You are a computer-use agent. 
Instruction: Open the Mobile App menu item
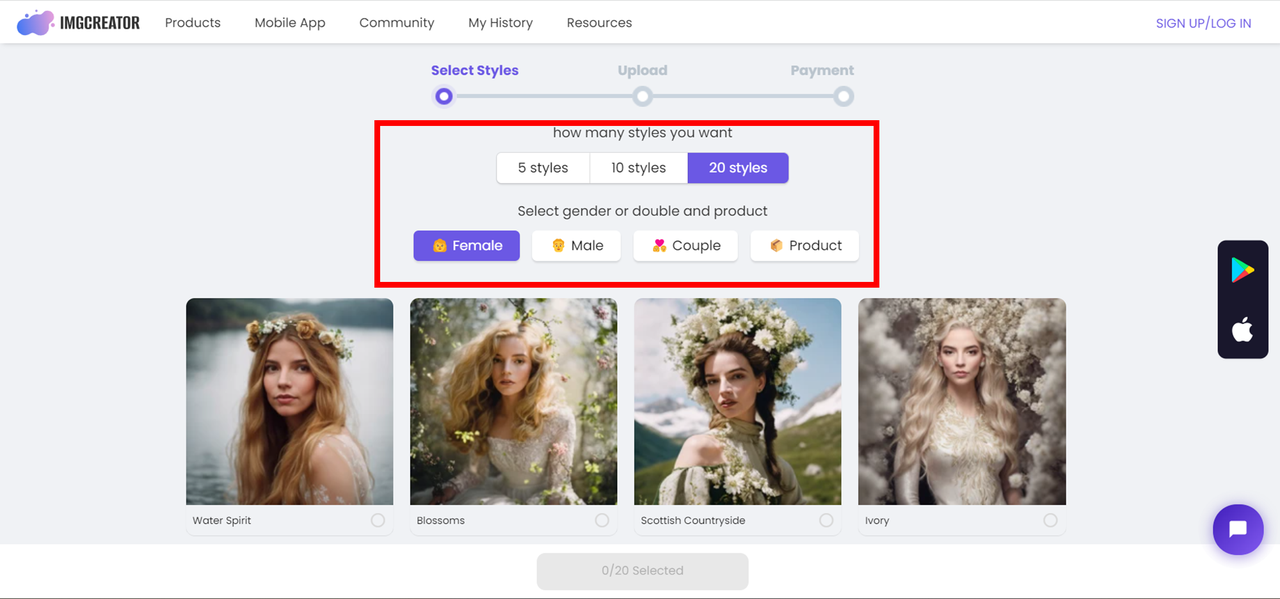pyautogui.click(x=290, y=22)
